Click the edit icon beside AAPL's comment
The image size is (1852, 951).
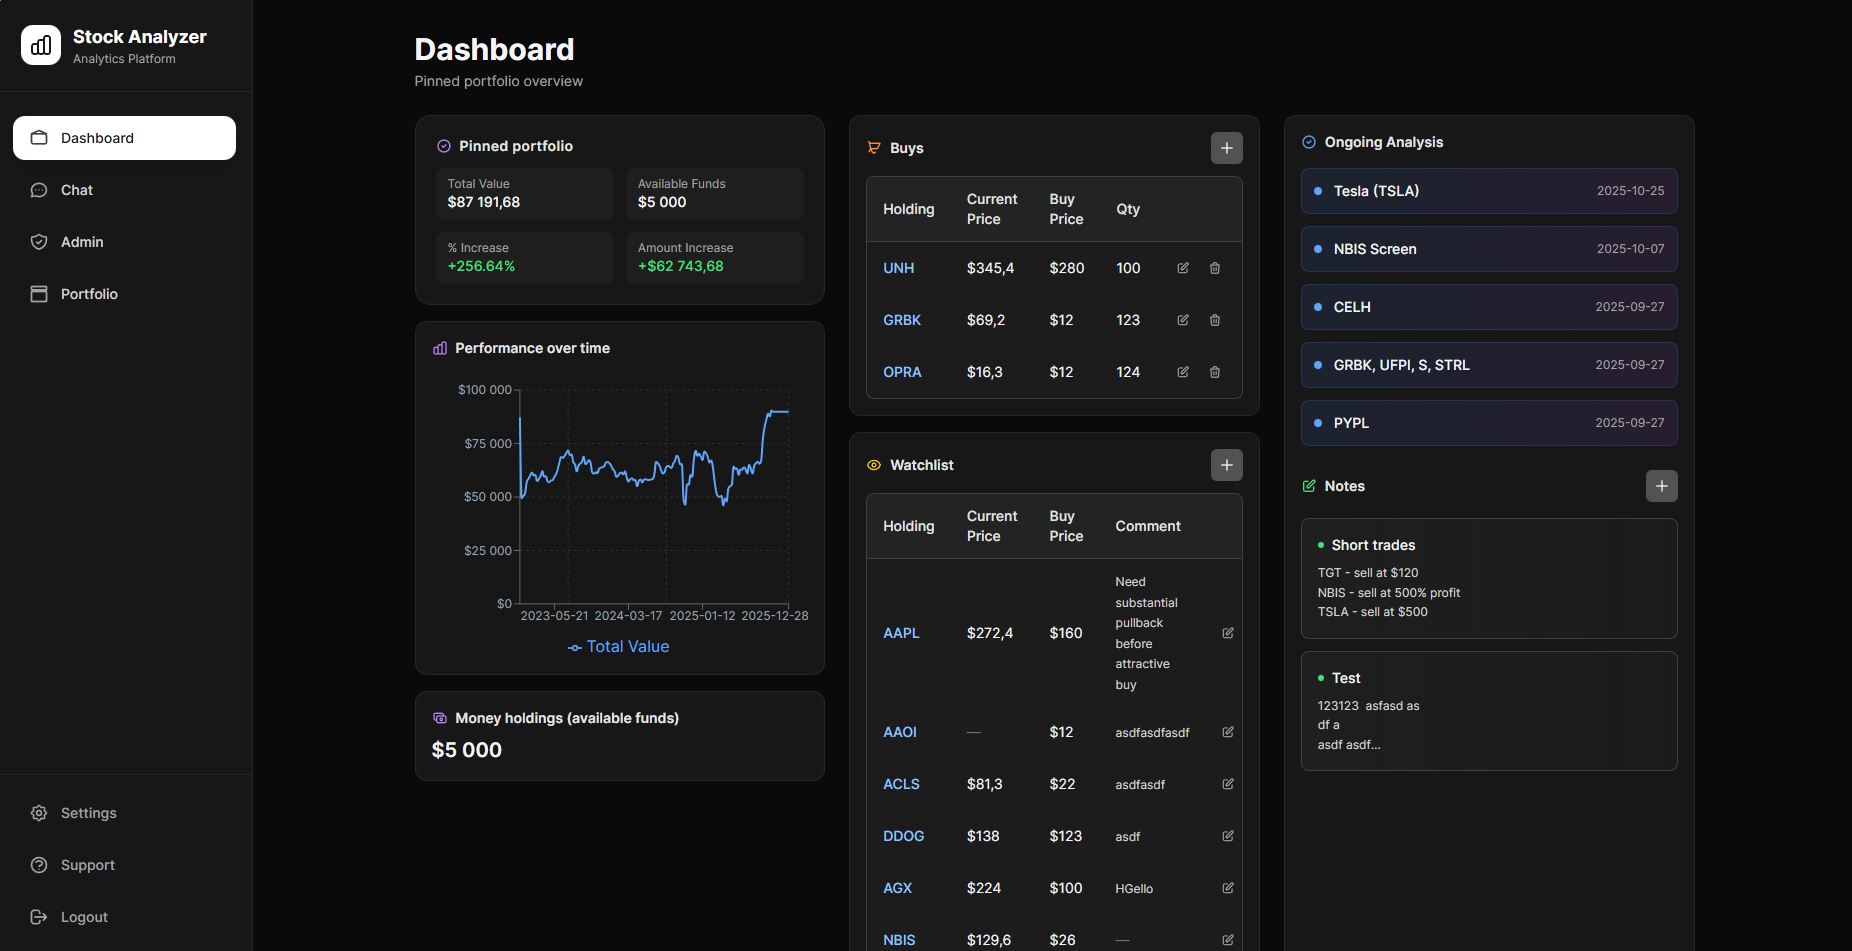coord(1227,633)
